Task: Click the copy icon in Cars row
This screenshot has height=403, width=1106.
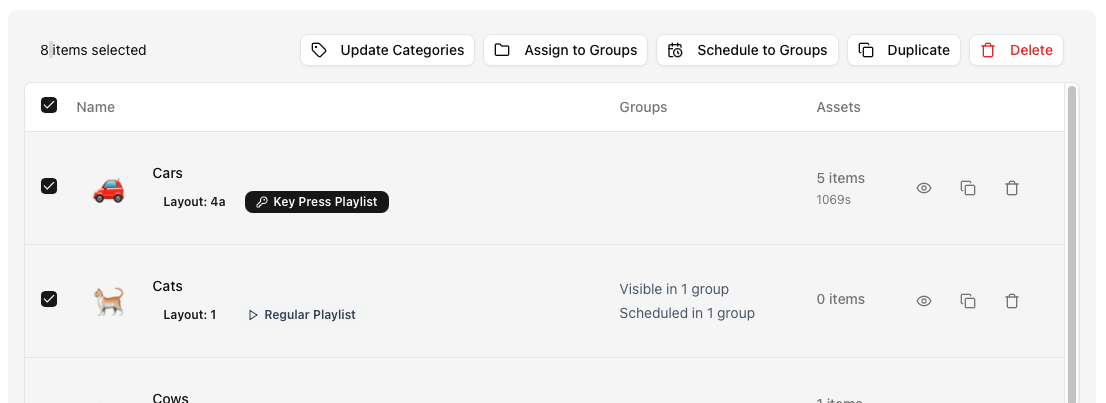Action: [968, 188]
